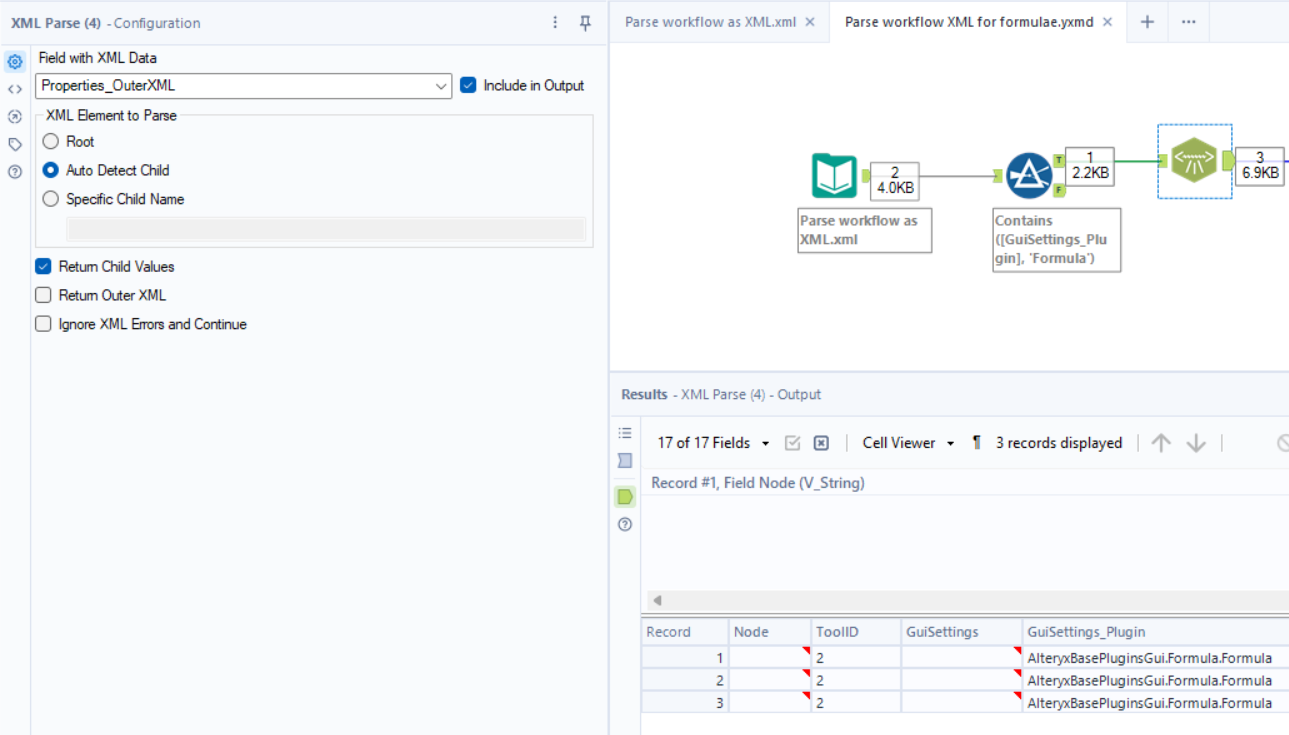This screenshot has height=735, width=1289.
Task: Open a new workflow tab with the plus button
Action: (x=1147, y=21)
